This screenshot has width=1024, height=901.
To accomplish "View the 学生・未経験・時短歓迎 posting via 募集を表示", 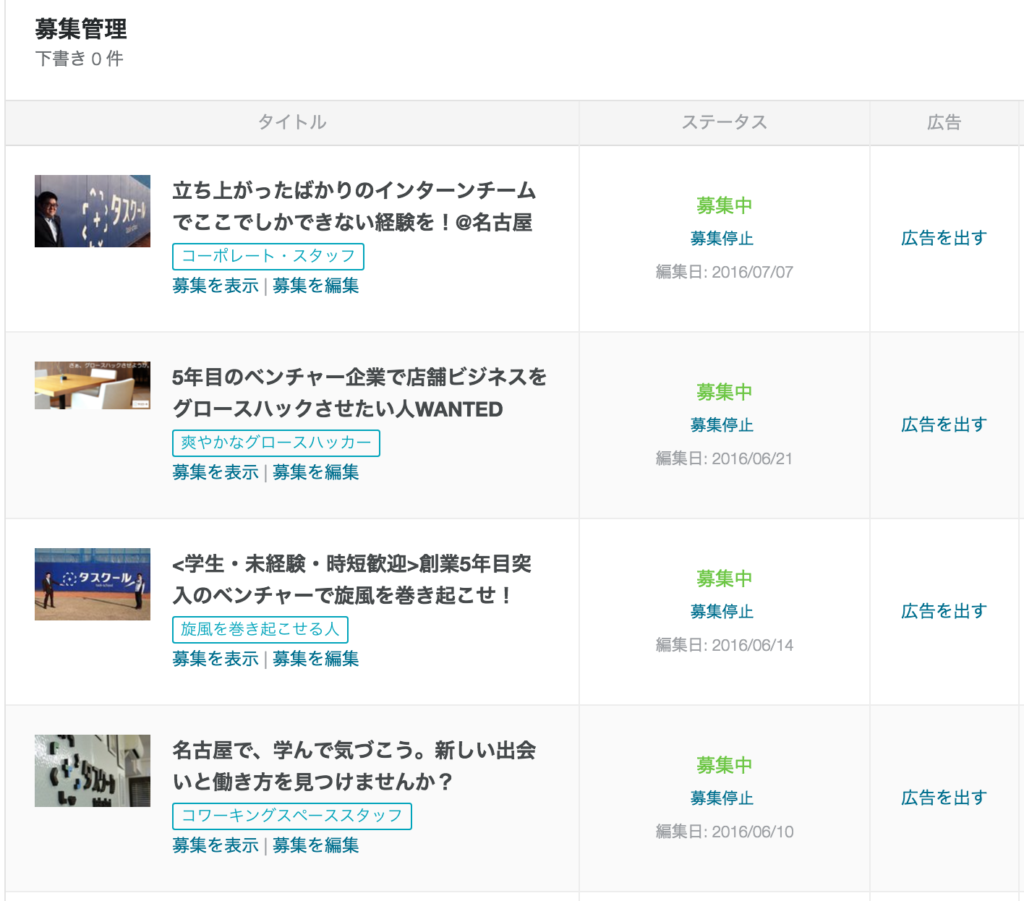I will pos(215,659).
